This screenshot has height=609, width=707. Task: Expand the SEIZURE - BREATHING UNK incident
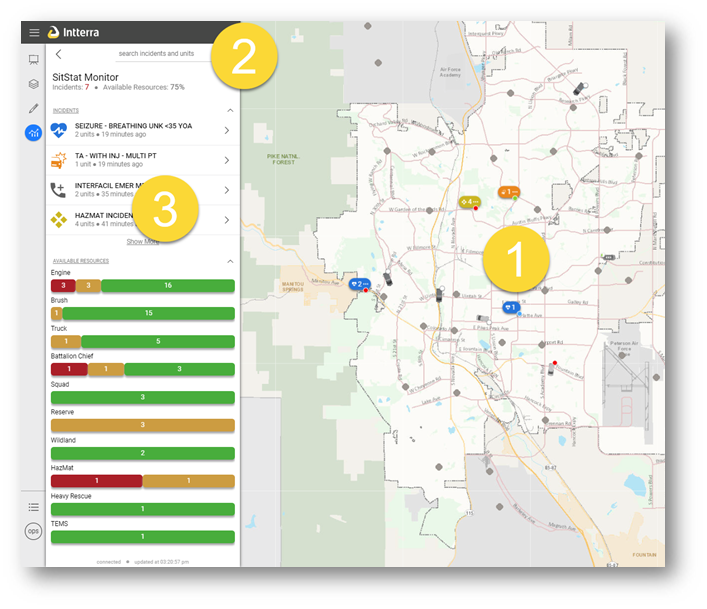point(227,130)
